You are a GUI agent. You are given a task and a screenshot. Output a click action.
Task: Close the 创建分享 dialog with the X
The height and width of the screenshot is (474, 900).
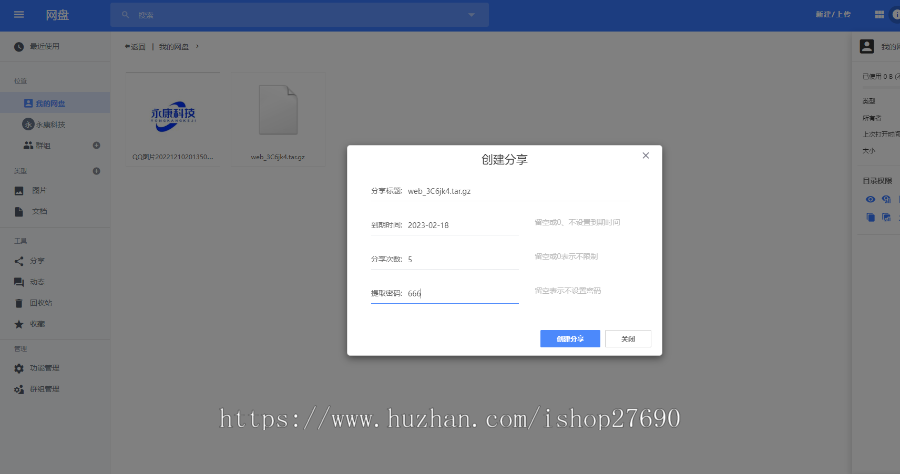[x=646, y=156]
